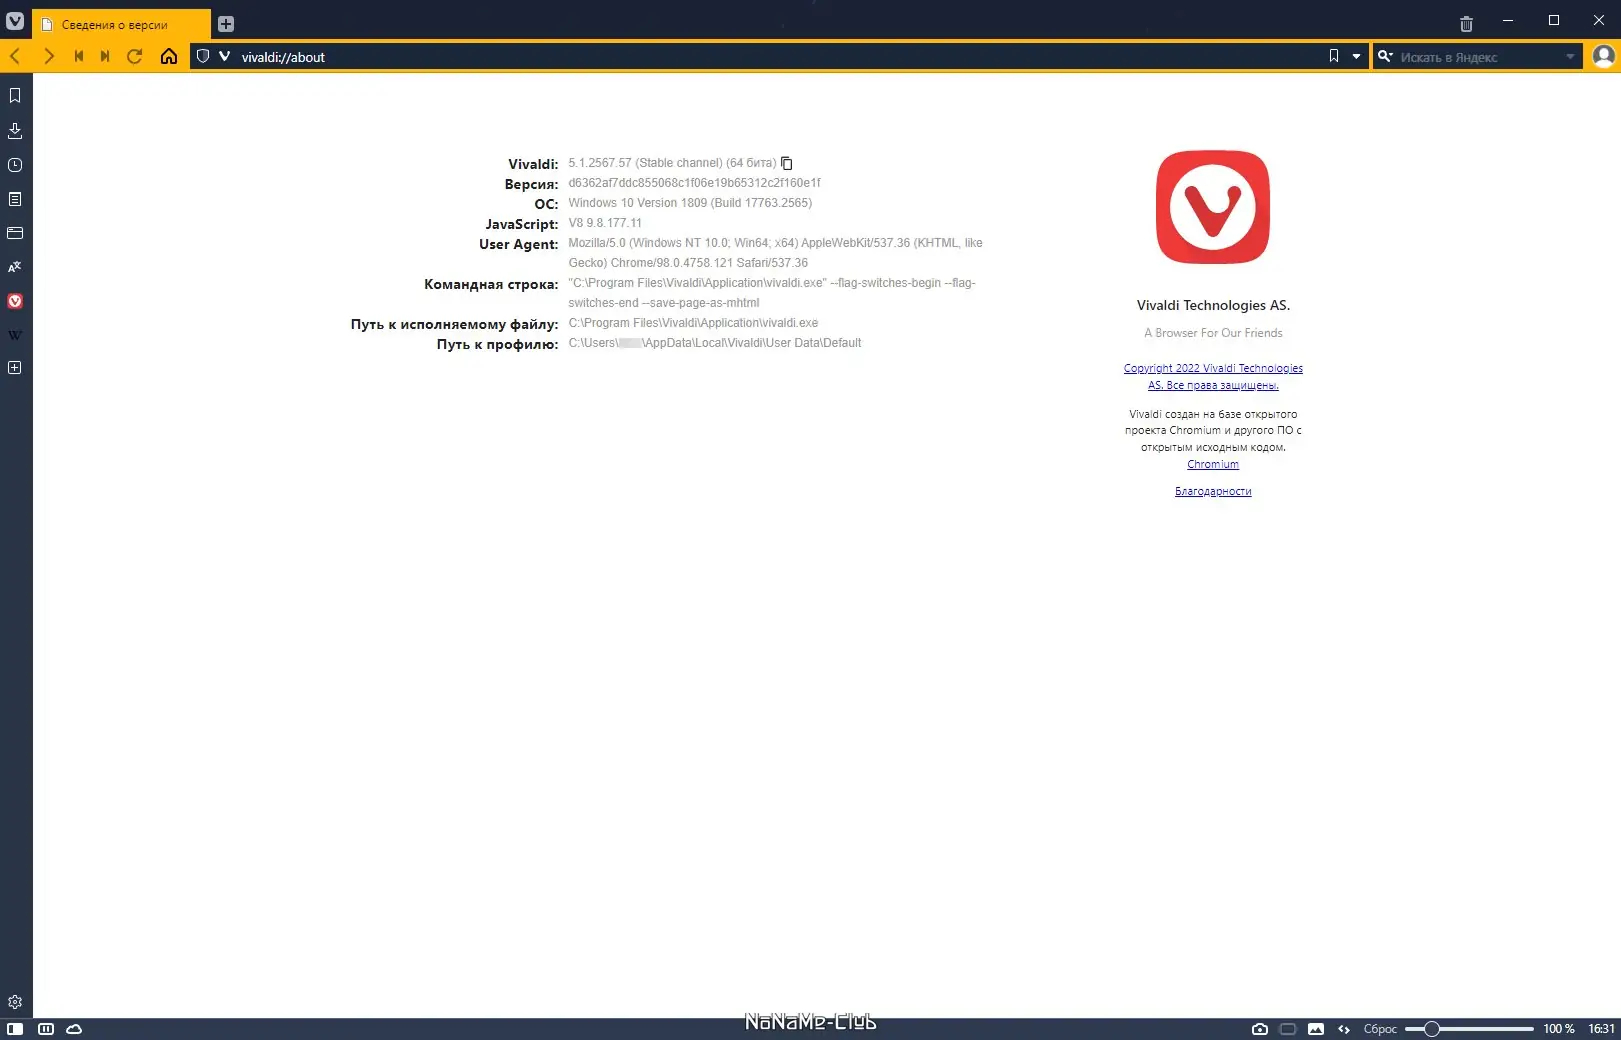Open the History side panel
This screenshot has width=1621, height=1040.
tap(15, 165)
